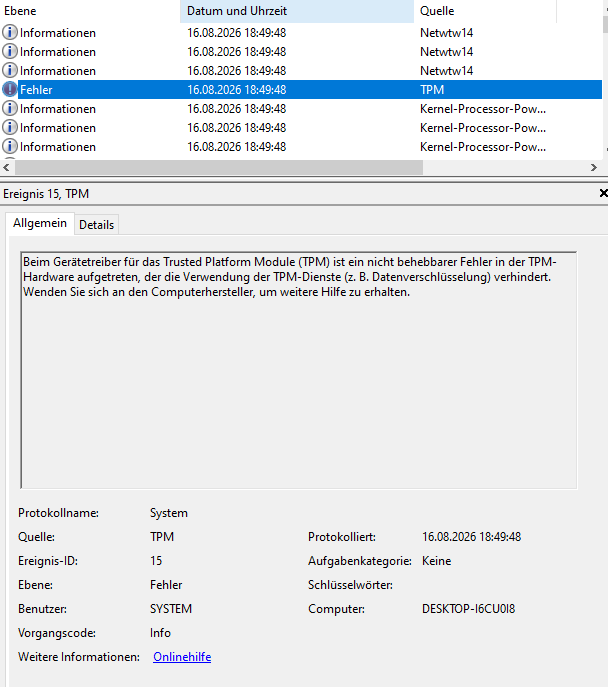This screenshot has width=608, height=687.
Task: Click the Ereignis 15, TPM pane title
Action: click(x=46, y=194)
